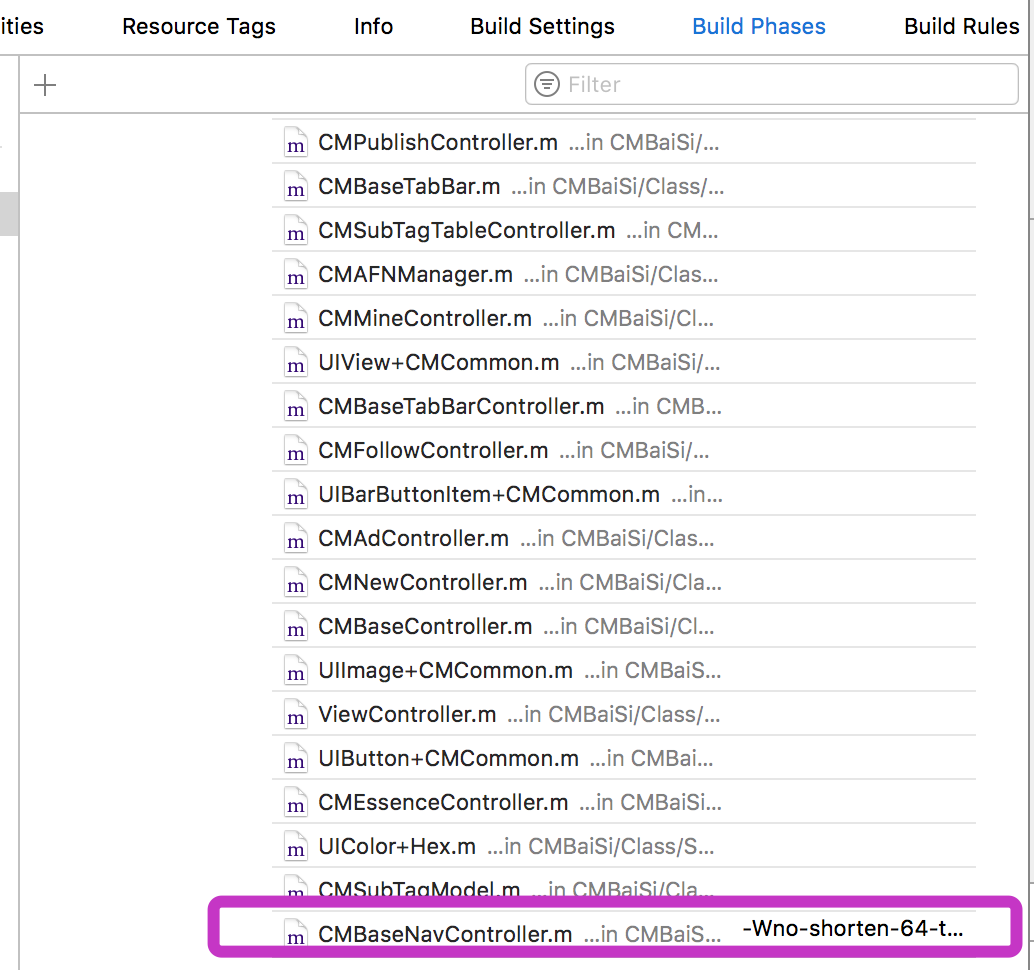Select the UIView+CMCommon.m row
1034x970 pixels.
624,362
